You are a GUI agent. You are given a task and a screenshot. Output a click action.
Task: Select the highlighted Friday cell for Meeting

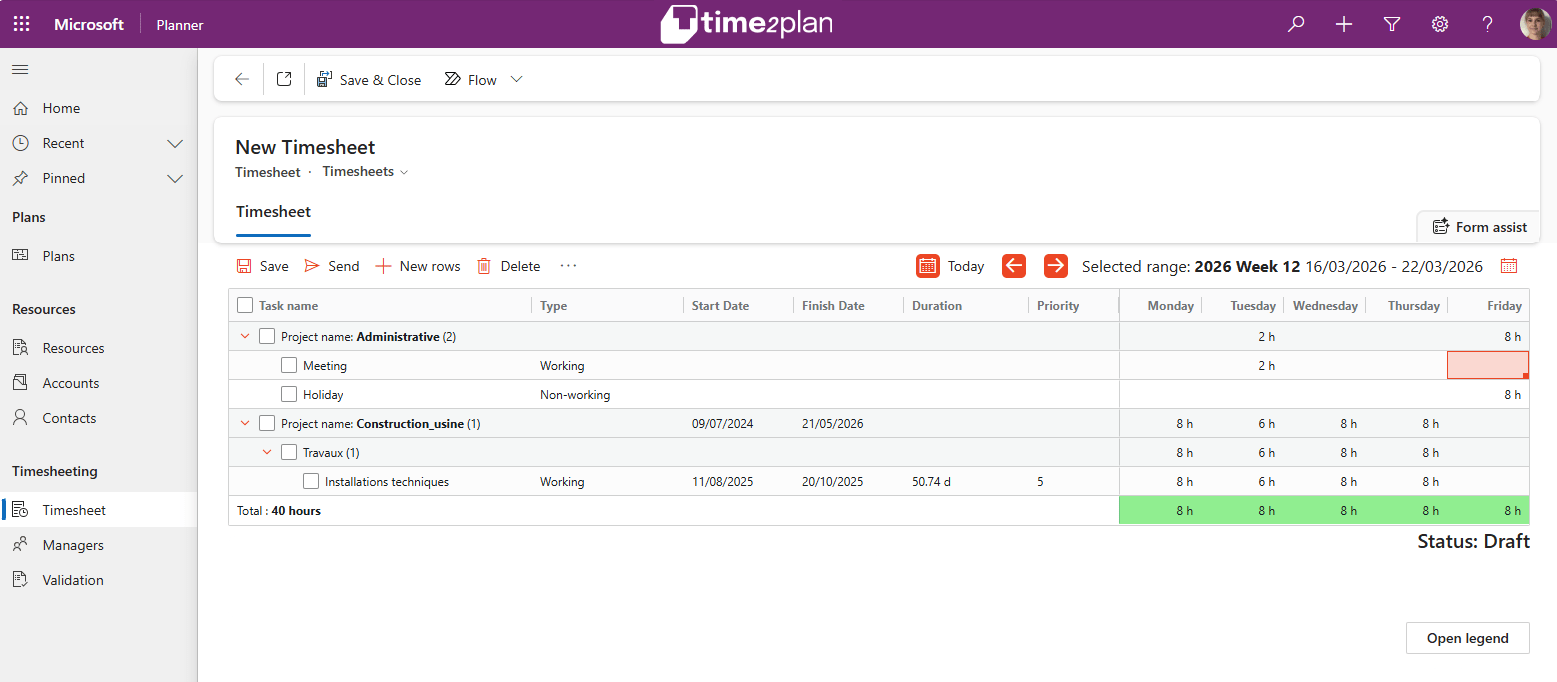(1487, 365)
